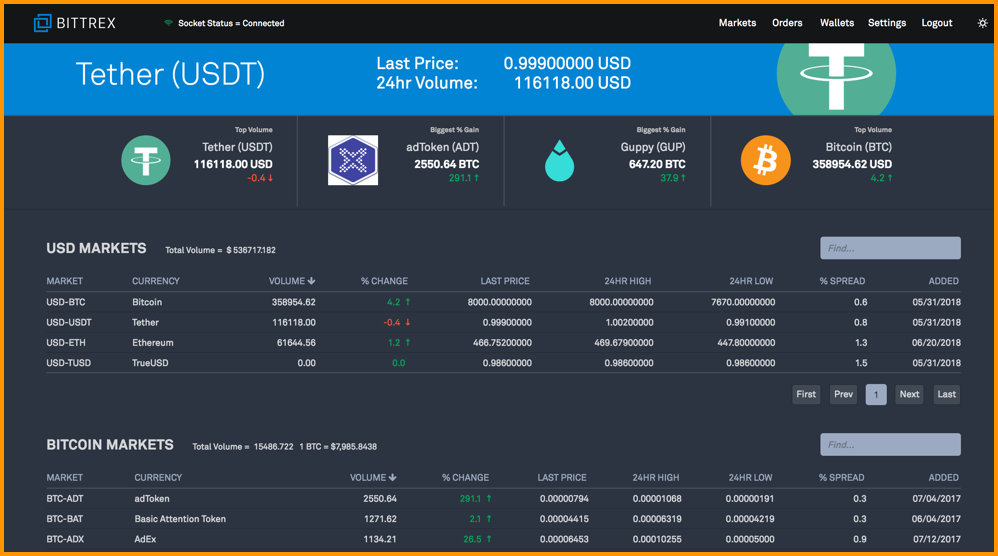
Task: Click Guppy (GUP) Biggest Gain card title
Action: pos(653,147)
